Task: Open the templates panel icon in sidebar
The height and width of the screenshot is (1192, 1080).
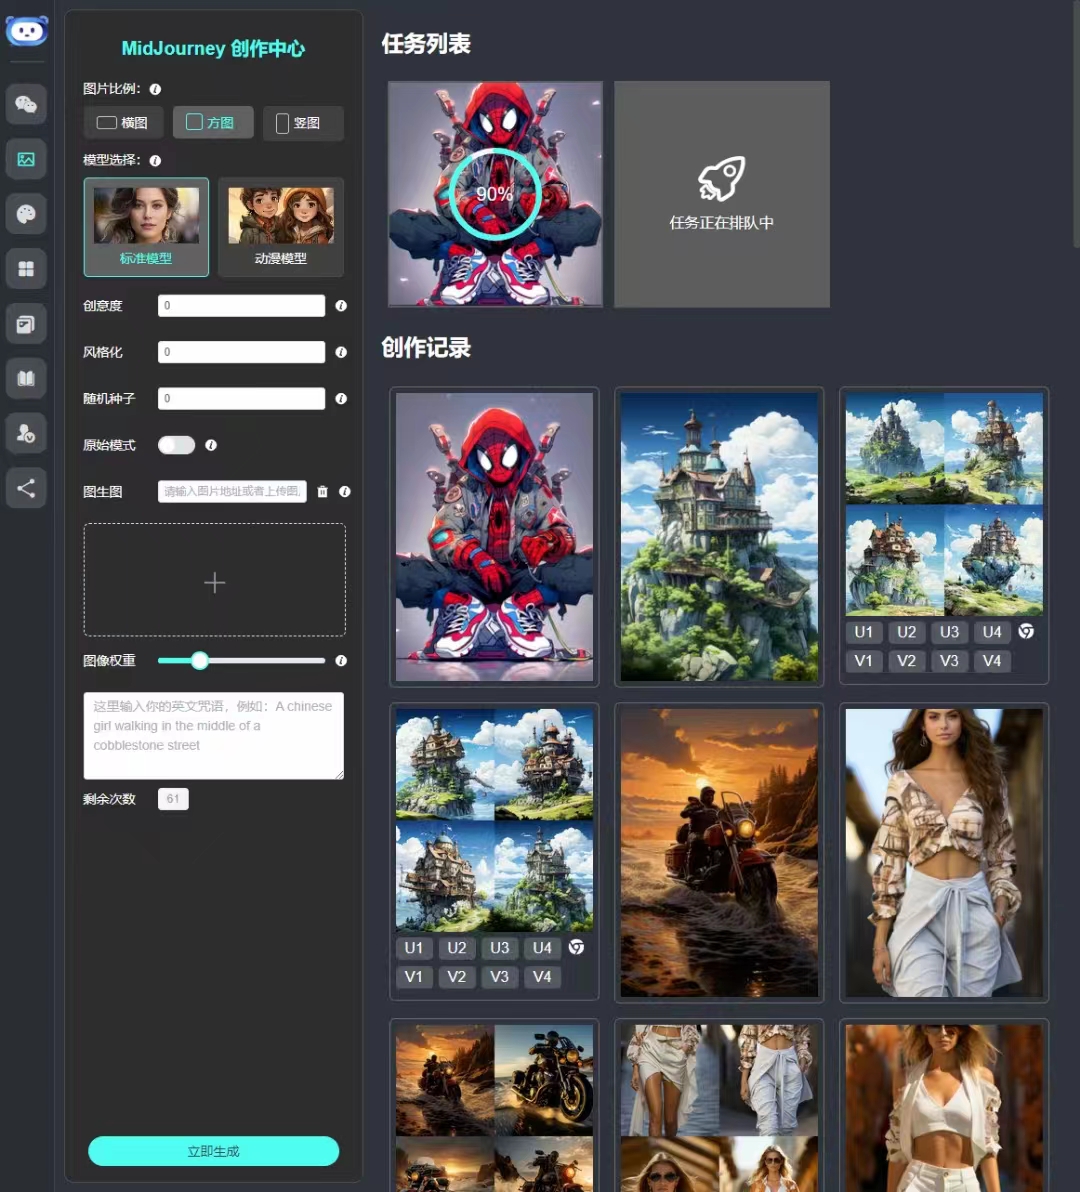Action: [26, 323]
